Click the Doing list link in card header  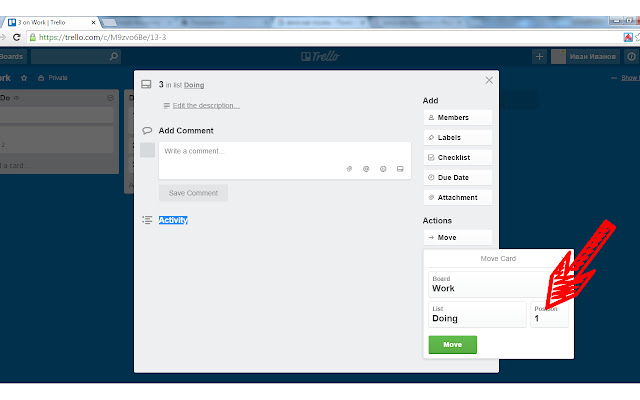[x=194, y=85]
